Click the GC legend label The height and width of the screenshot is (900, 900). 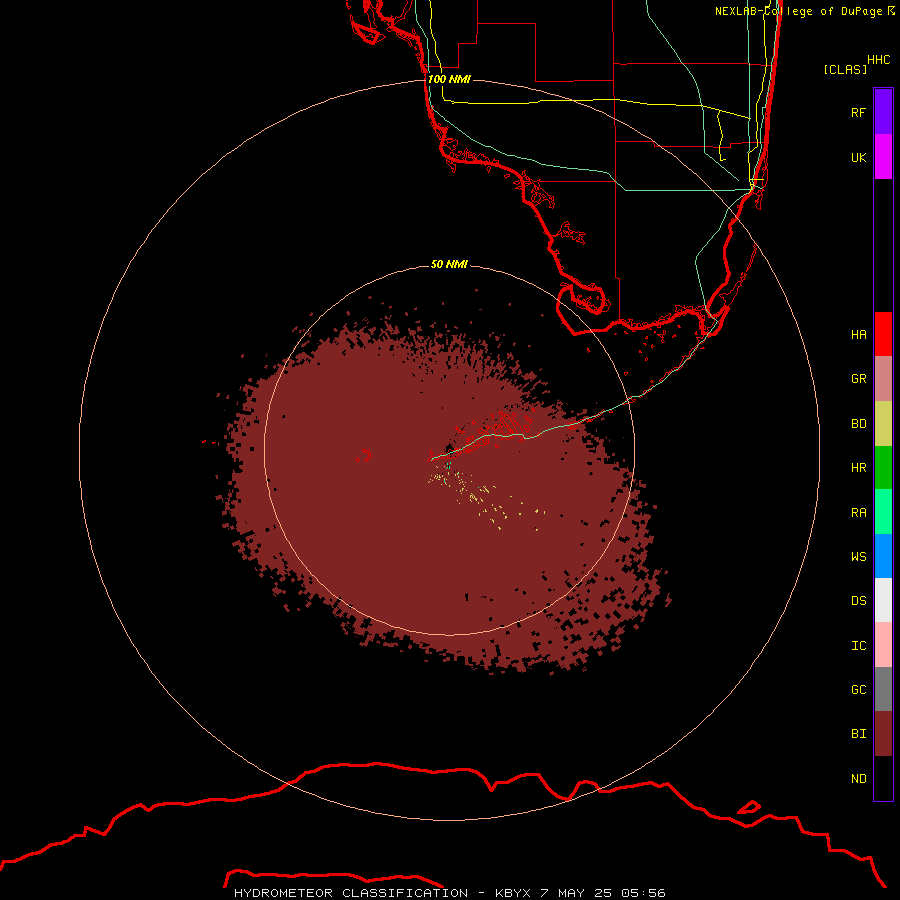pyautogui.click(x=858, y=690)
